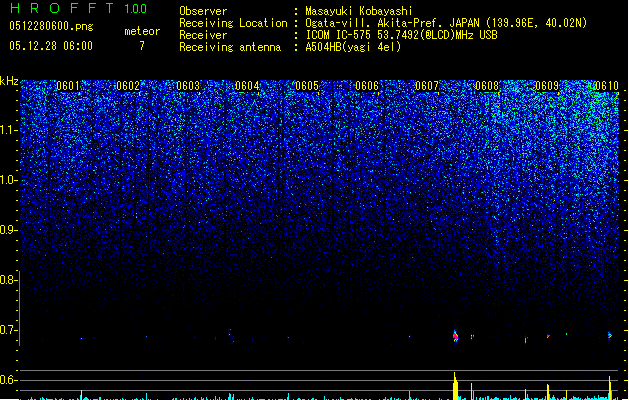Click time marker 0605
The width and height of the screenshot is (629, 400).
[307, 86]
